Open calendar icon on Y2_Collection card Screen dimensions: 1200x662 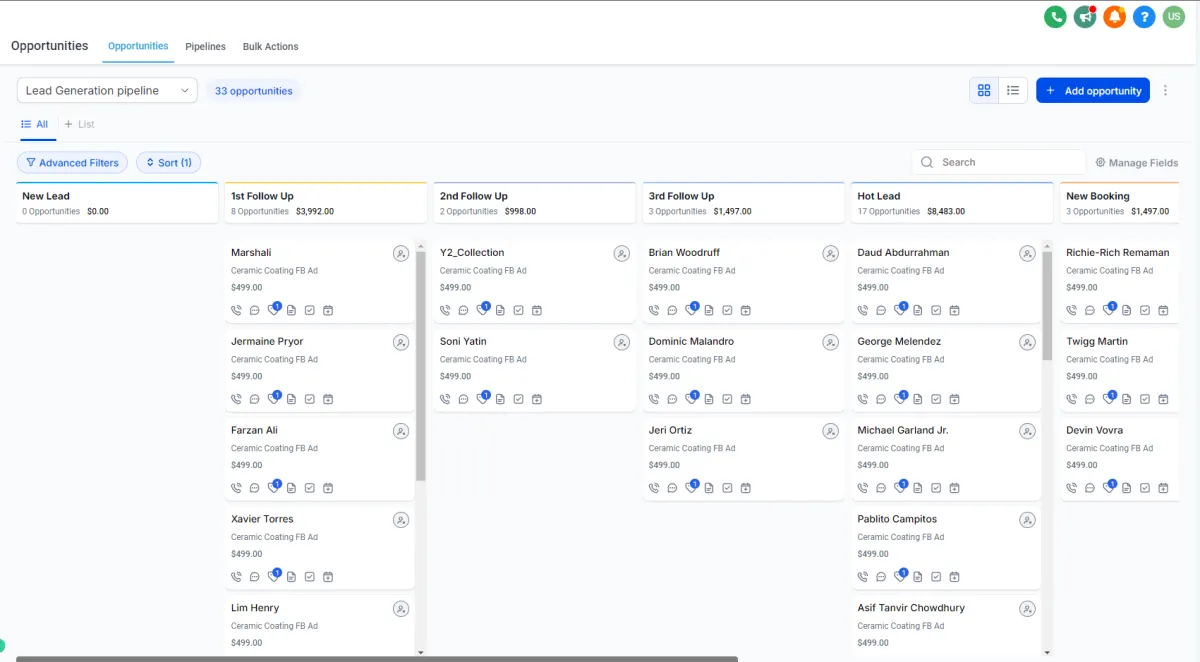coord(537,311)
